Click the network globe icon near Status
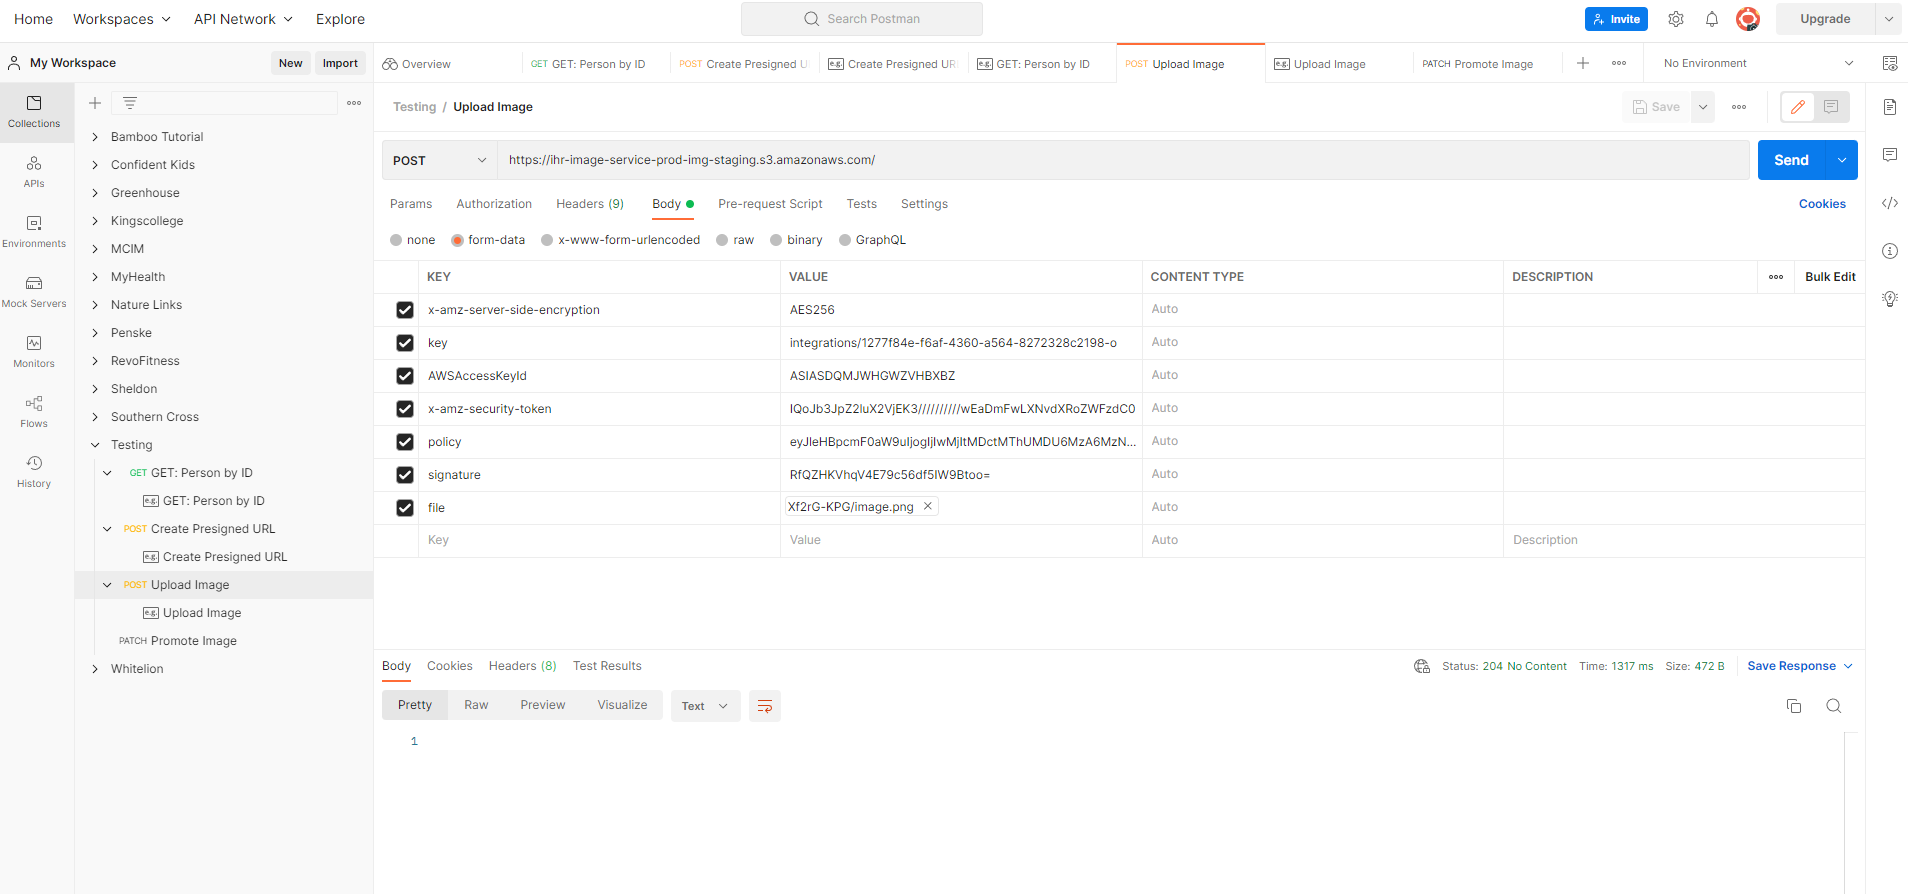 [x=1422, y=666]
